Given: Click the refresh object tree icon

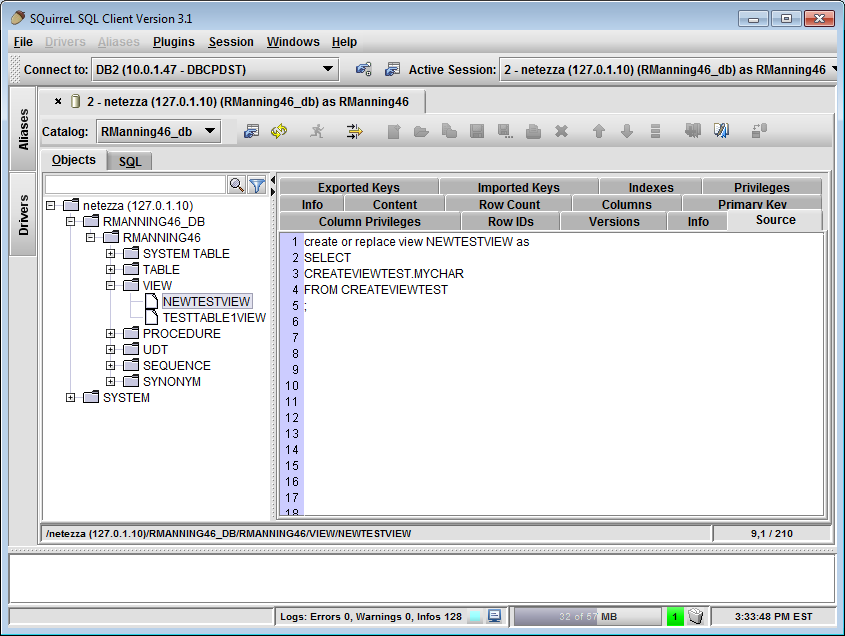Looking at the screenshot, I should point(279,131).
